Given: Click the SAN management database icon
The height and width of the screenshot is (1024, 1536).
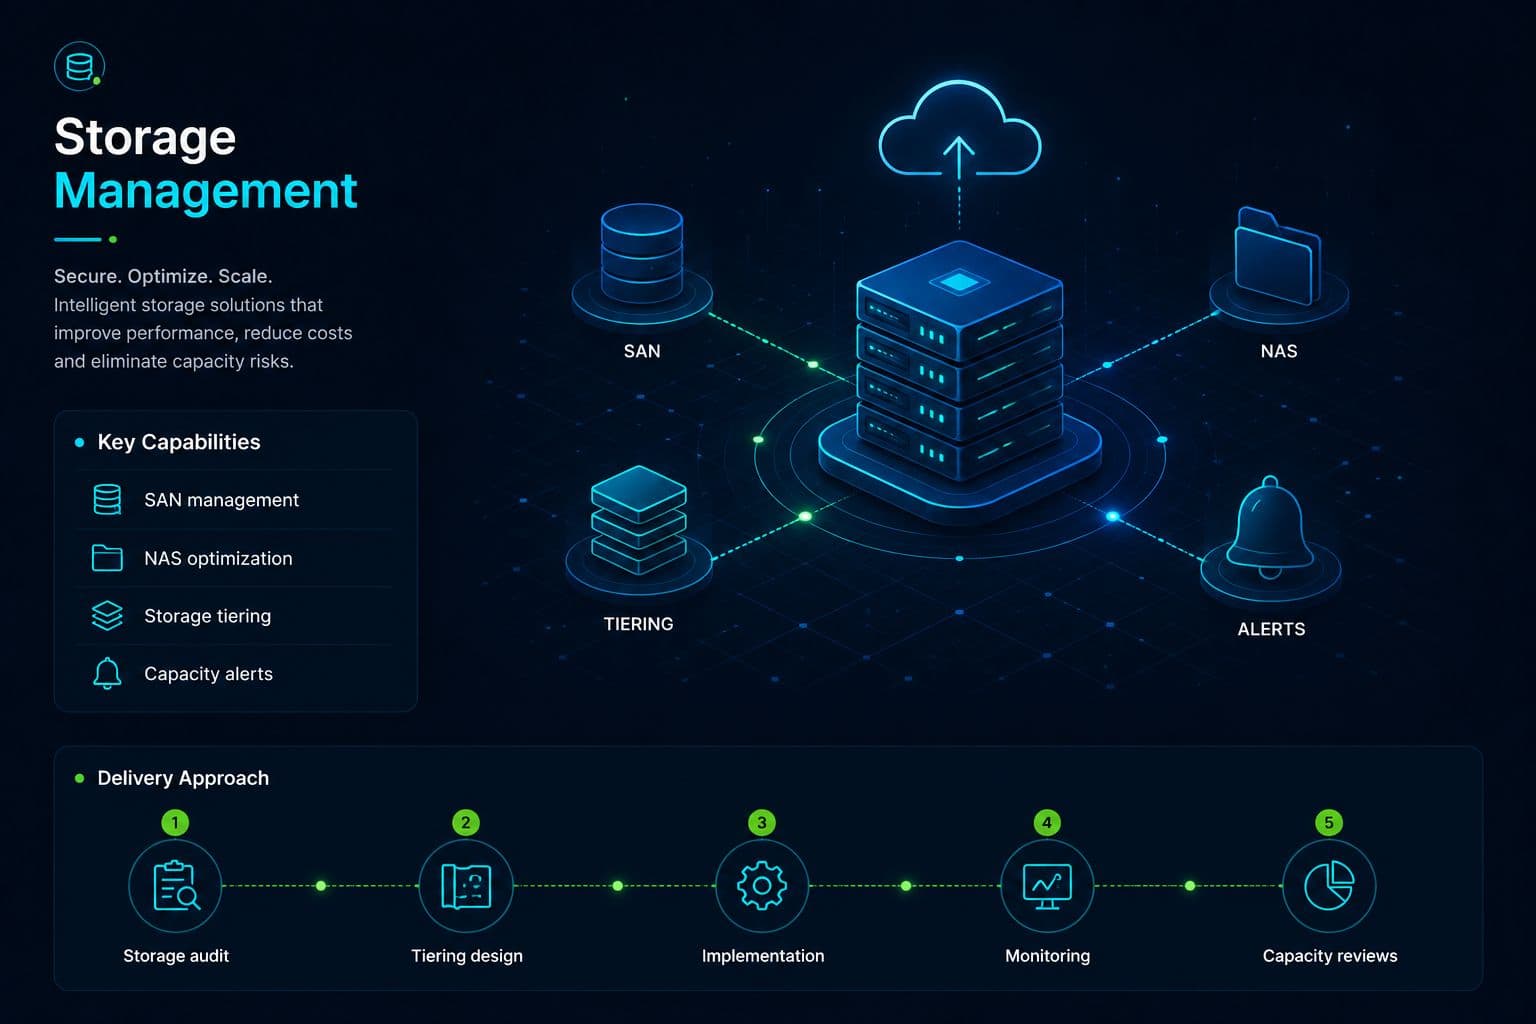Looking at the screenshot, I should coord(107,499).
